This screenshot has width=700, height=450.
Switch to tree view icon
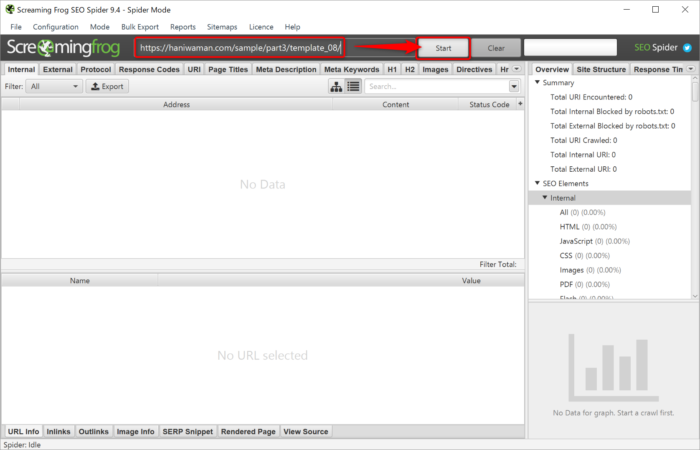click(337, 87)
